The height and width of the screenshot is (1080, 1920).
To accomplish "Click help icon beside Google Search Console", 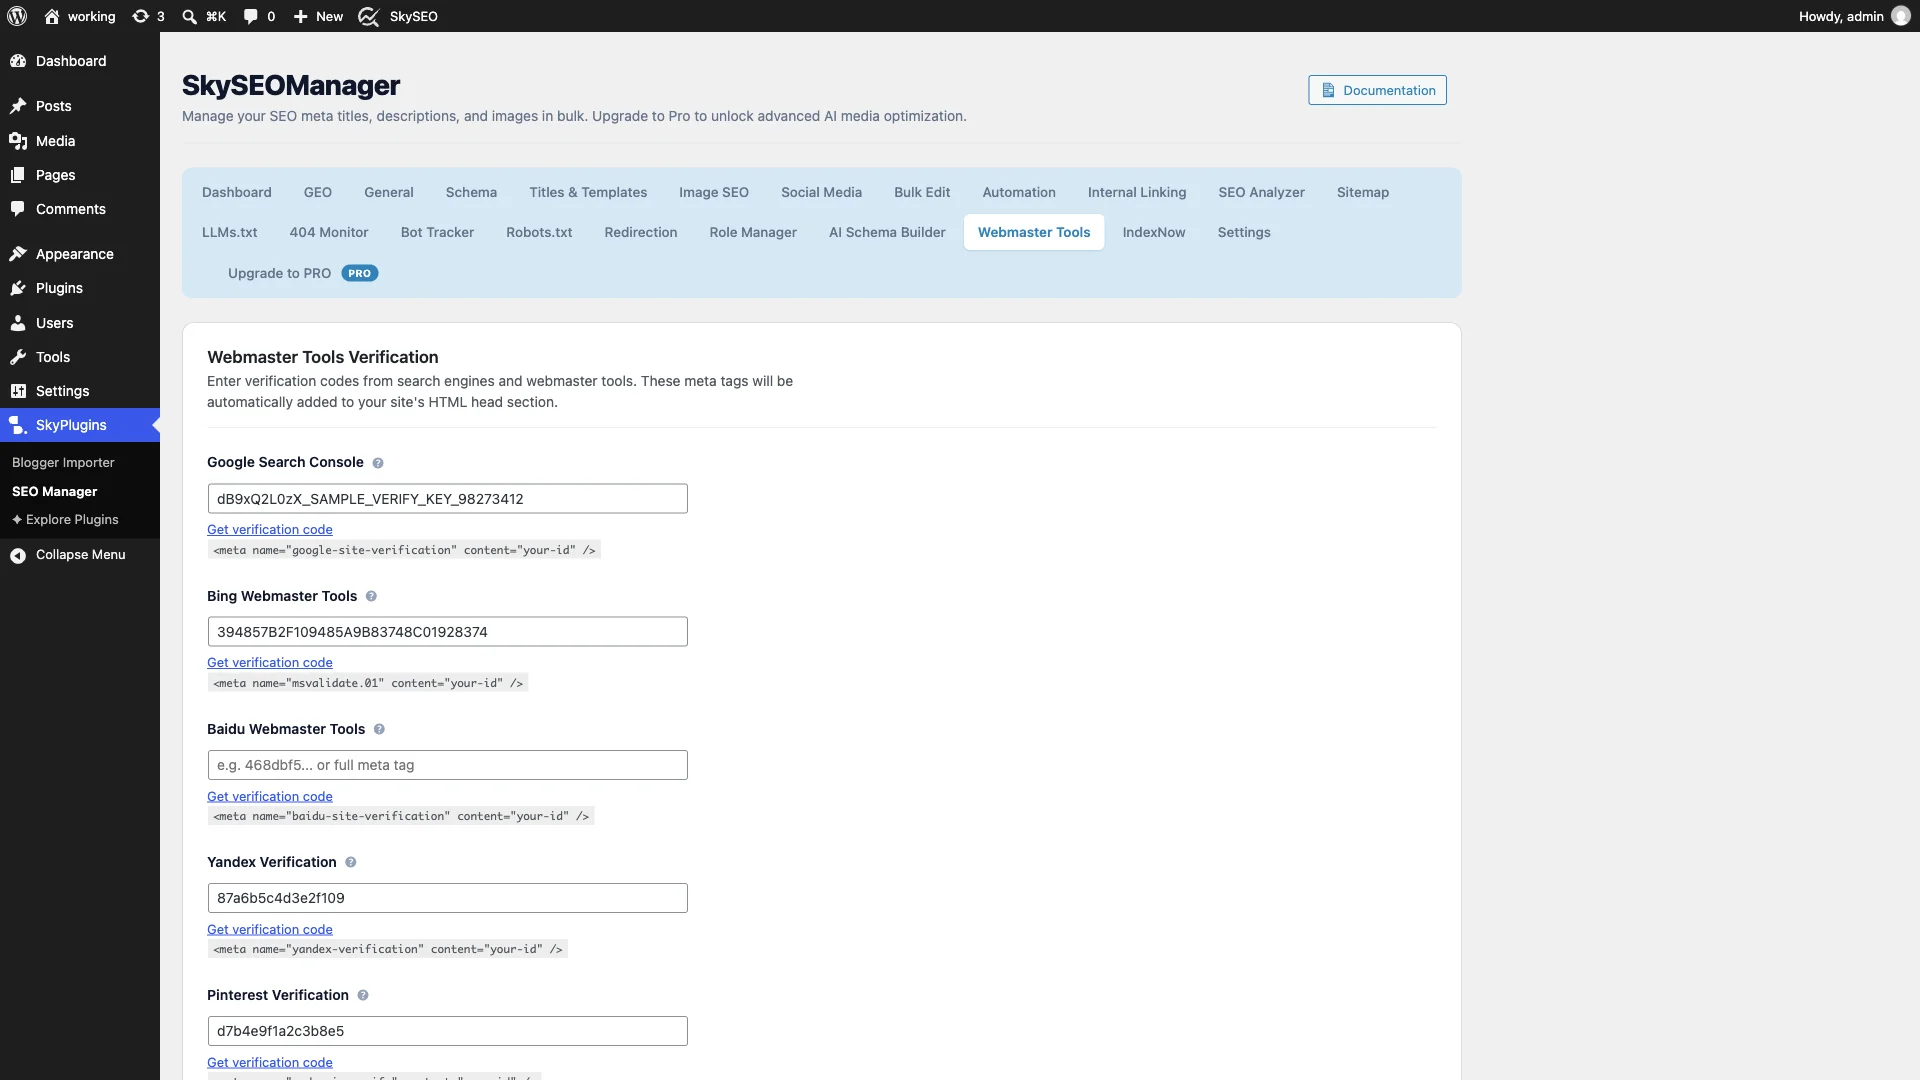I will tap(378, 463).
